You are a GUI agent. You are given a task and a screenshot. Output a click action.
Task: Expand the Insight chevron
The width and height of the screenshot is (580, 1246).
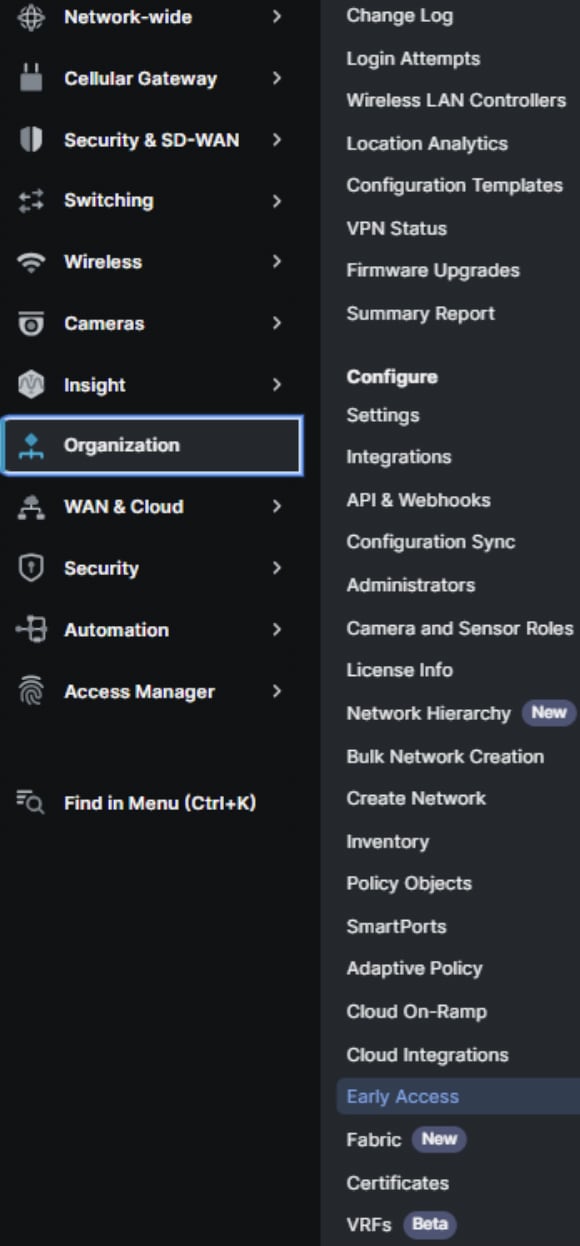click(277, 385)
